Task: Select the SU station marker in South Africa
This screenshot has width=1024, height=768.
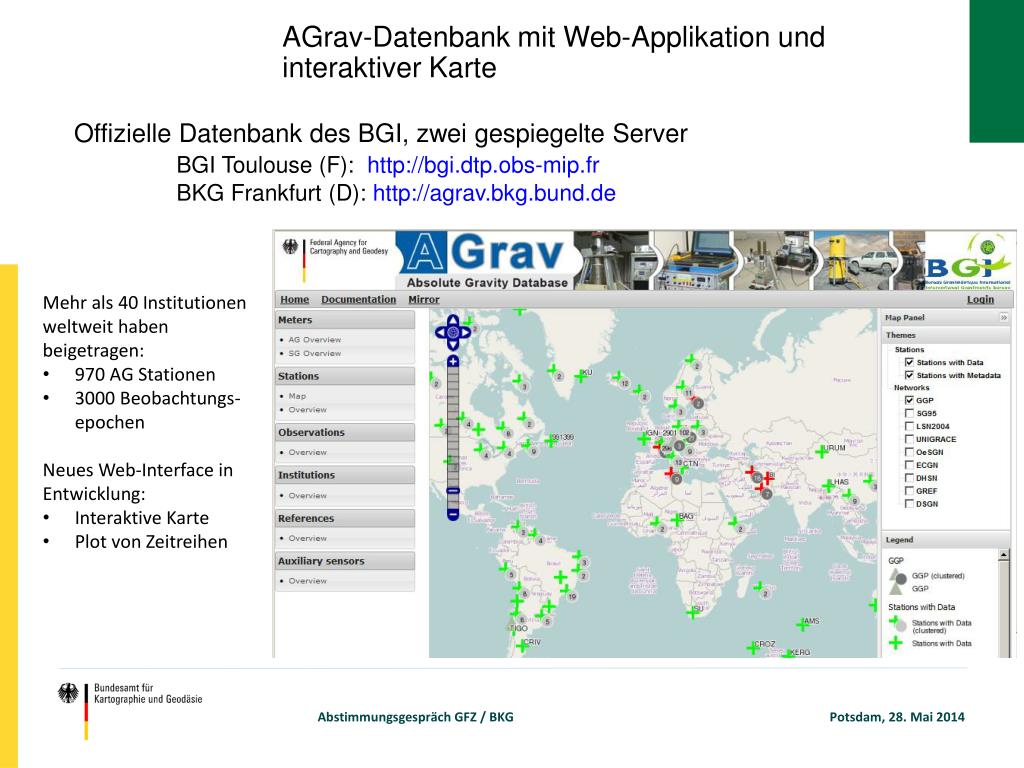Action: point(693,613)
